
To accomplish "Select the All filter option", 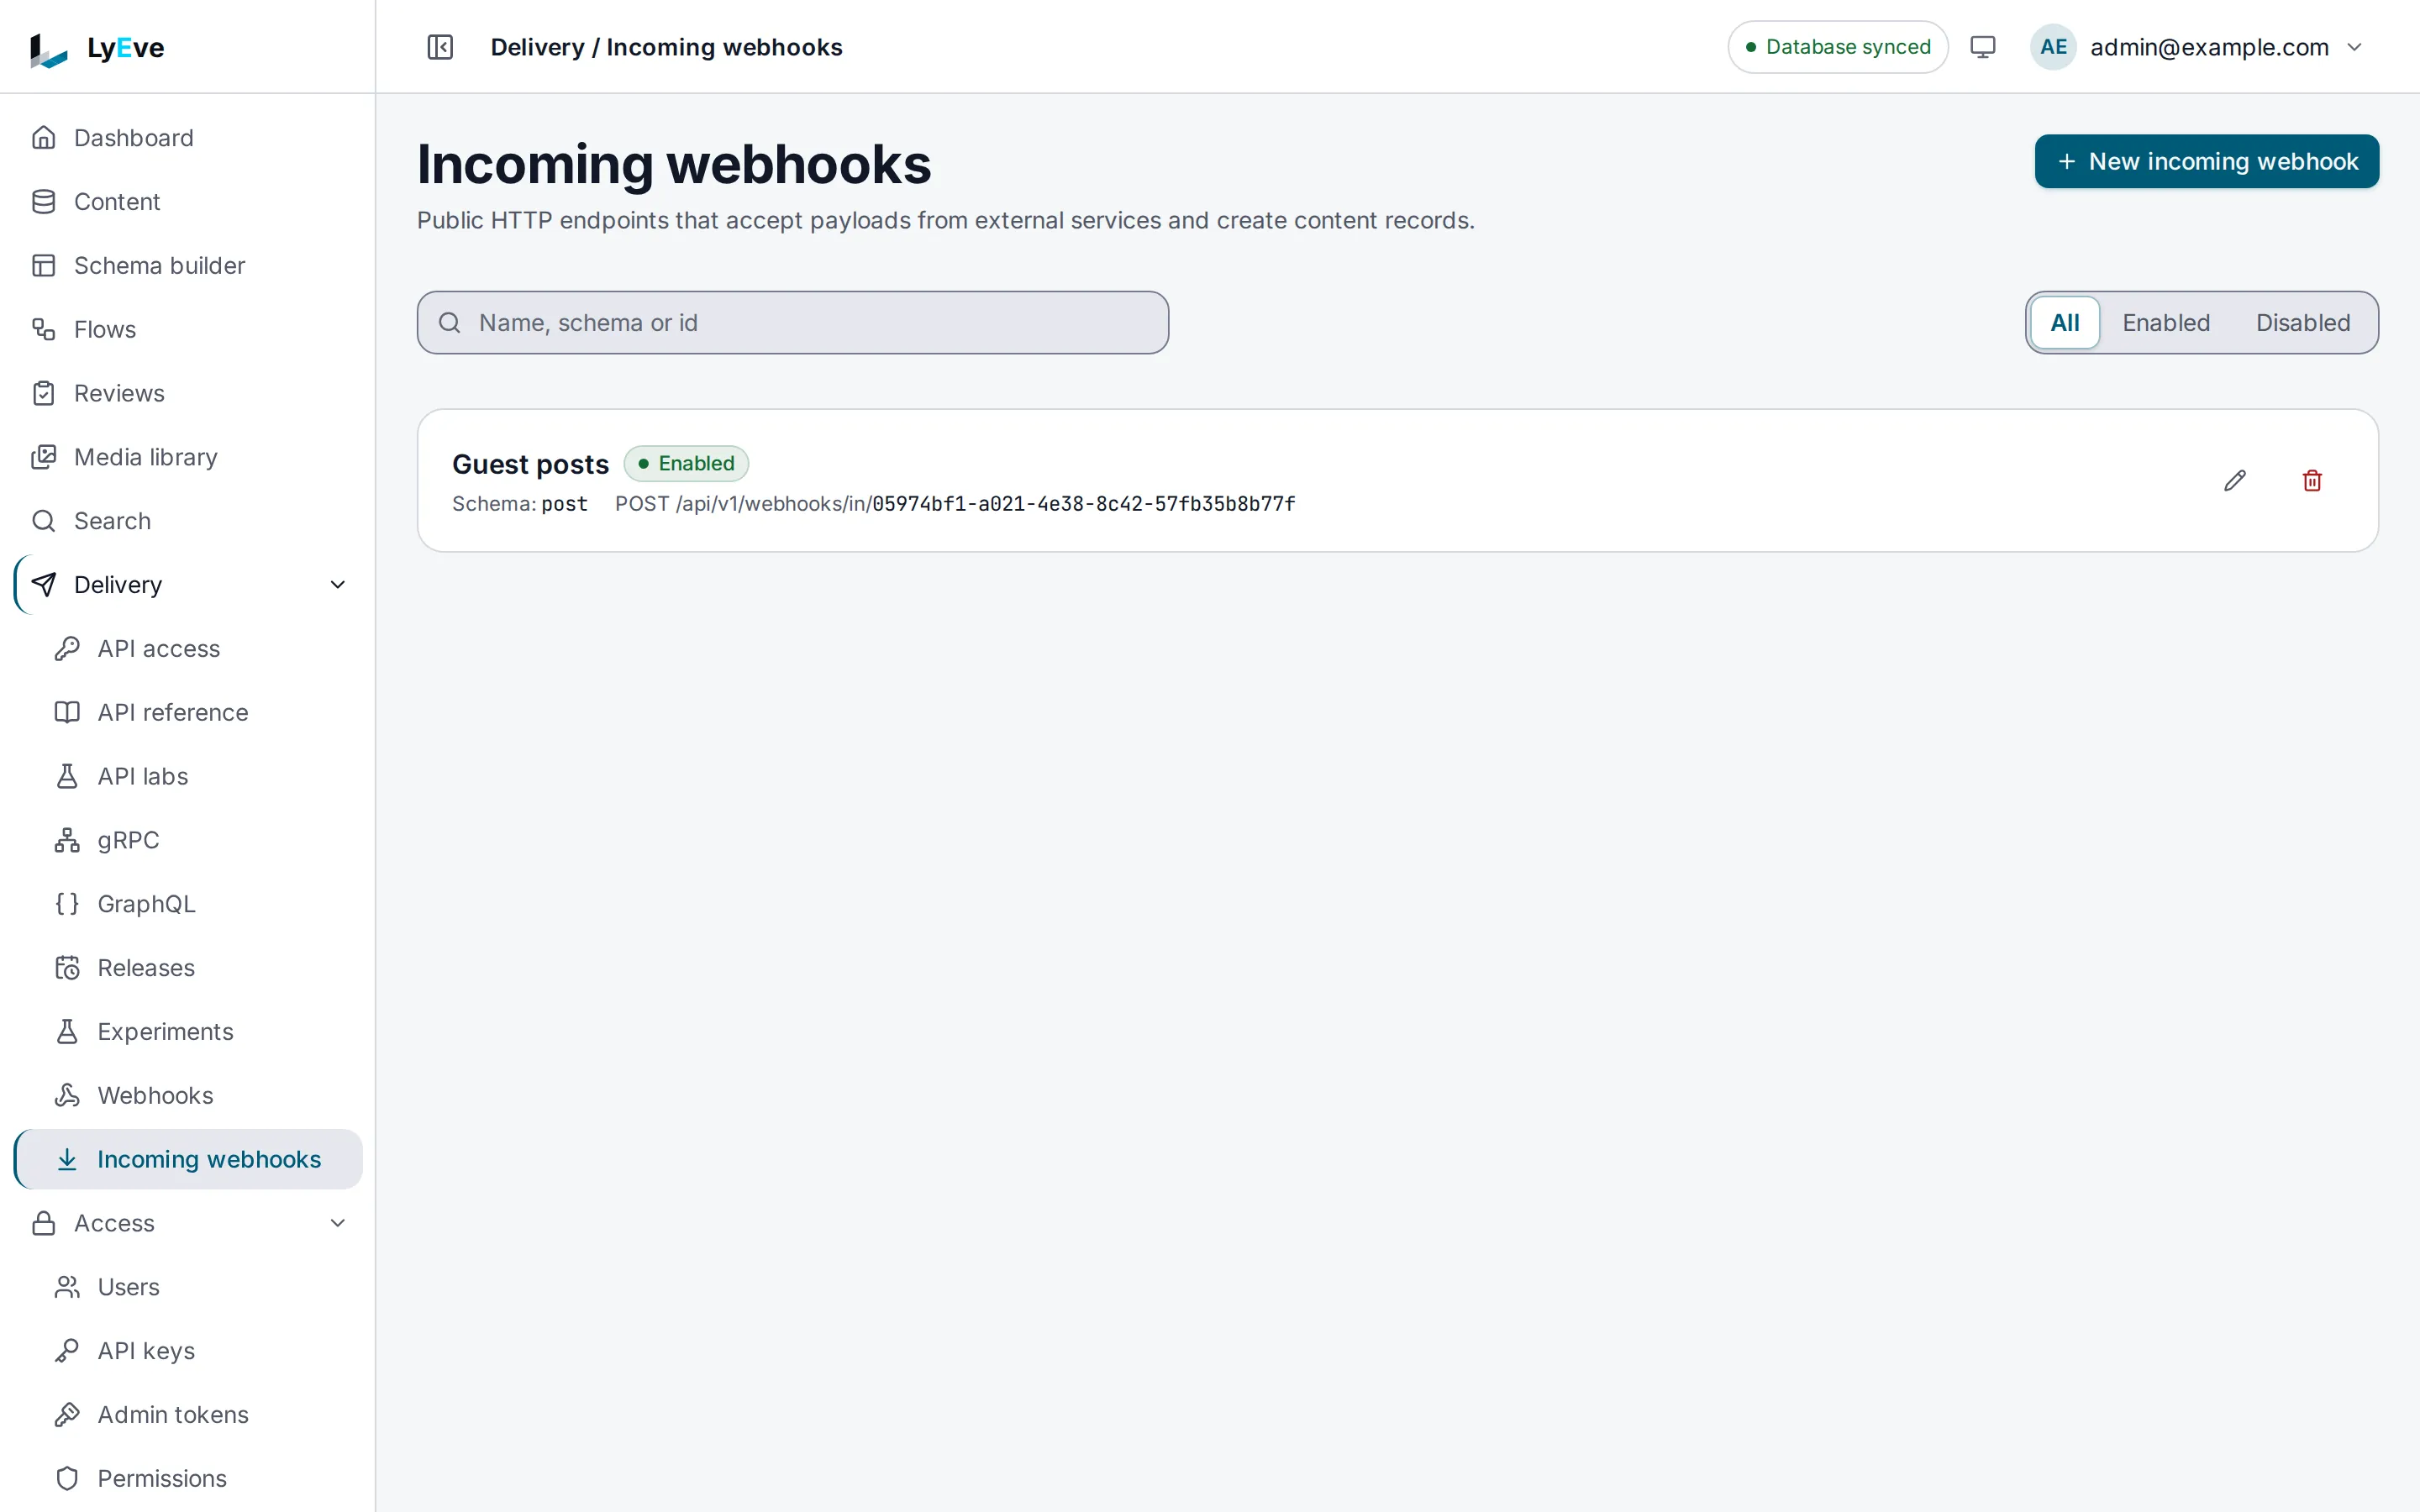I will (x=2064, y=323).
